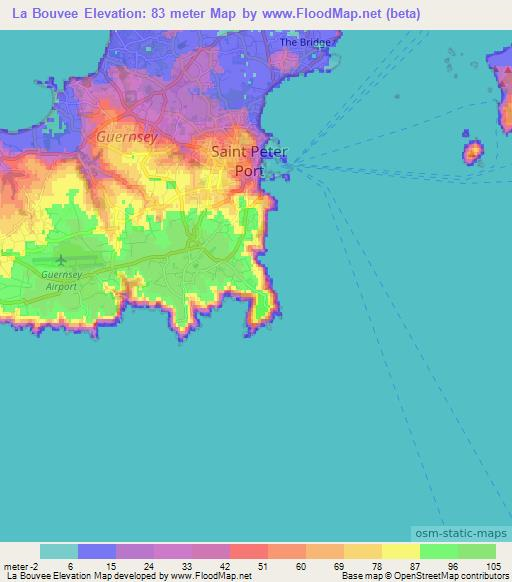Click the Guernsey Airport label
Viewport: 512px width, 582px height.
click(61, 280)
